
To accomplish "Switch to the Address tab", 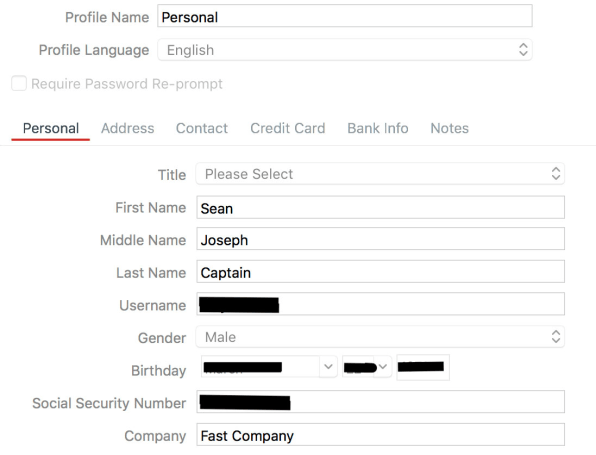I will (x=127, y=128).
